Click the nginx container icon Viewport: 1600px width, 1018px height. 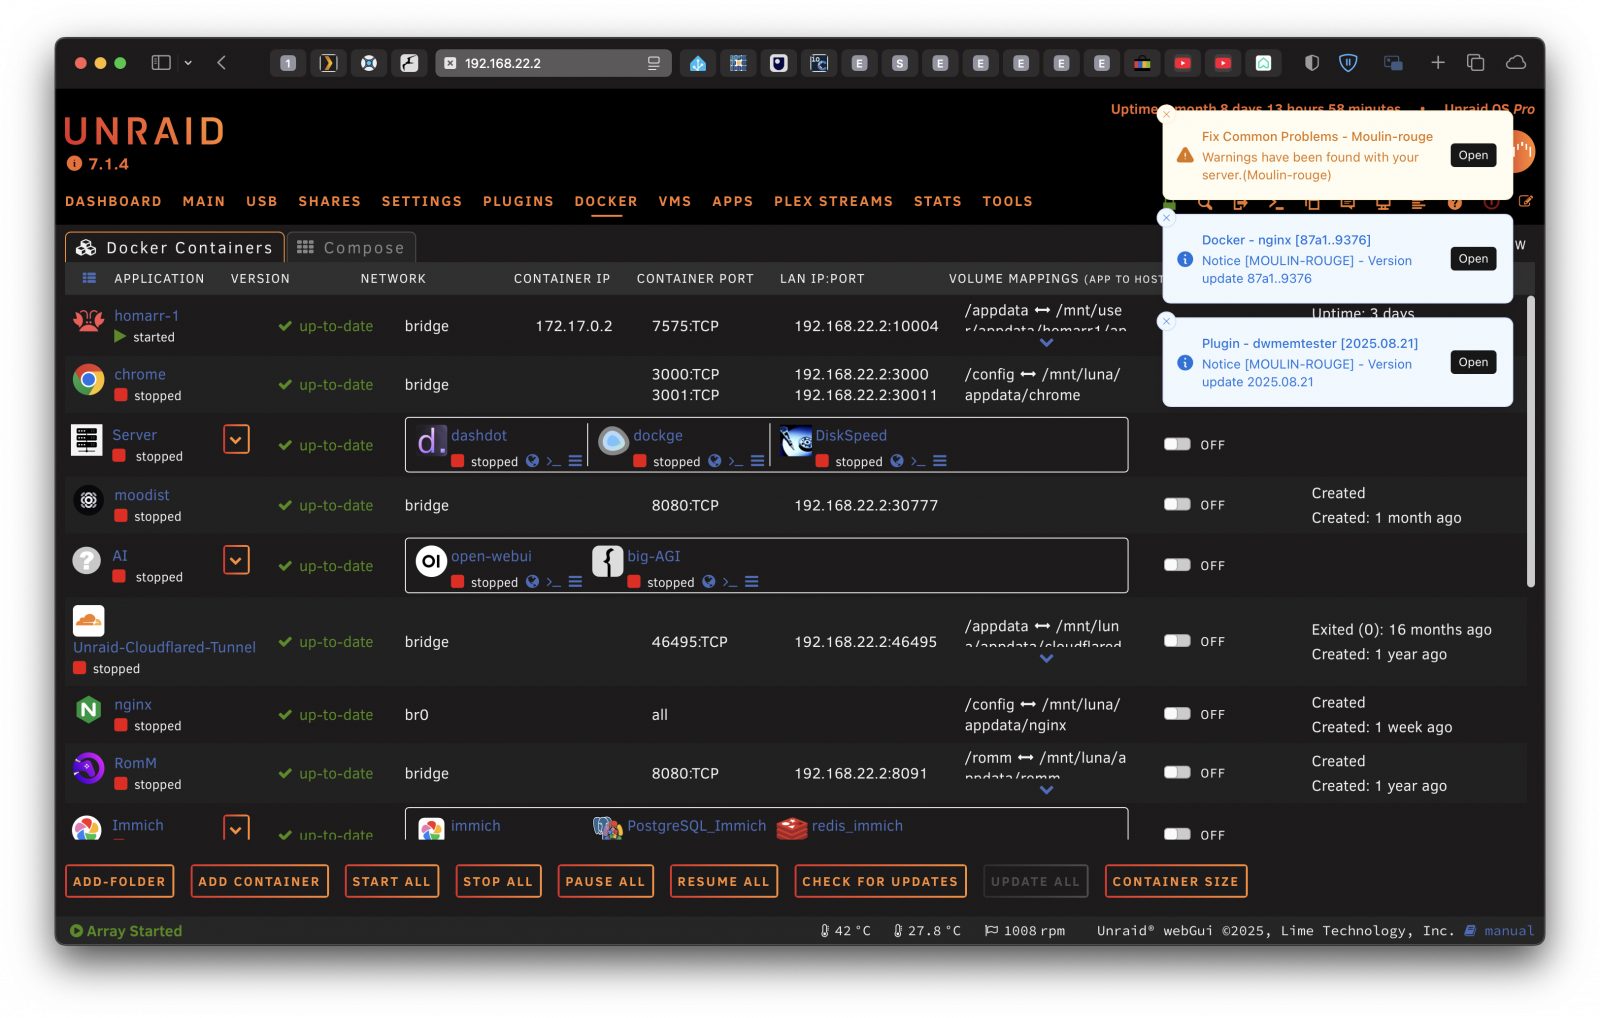[88, 710]
